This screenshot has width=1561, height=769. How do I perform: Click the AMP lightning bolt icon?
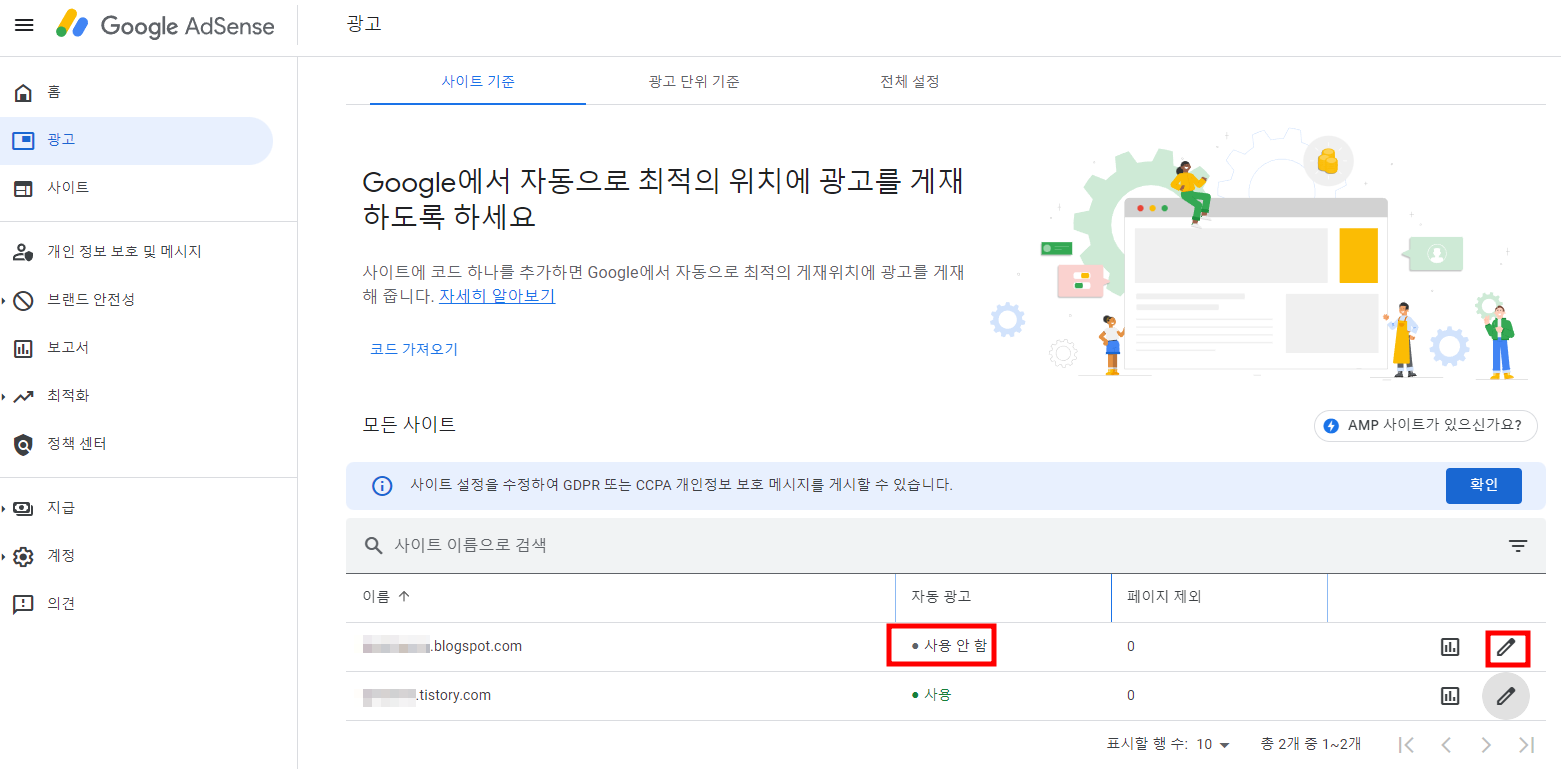click(x=1331, y=425)
